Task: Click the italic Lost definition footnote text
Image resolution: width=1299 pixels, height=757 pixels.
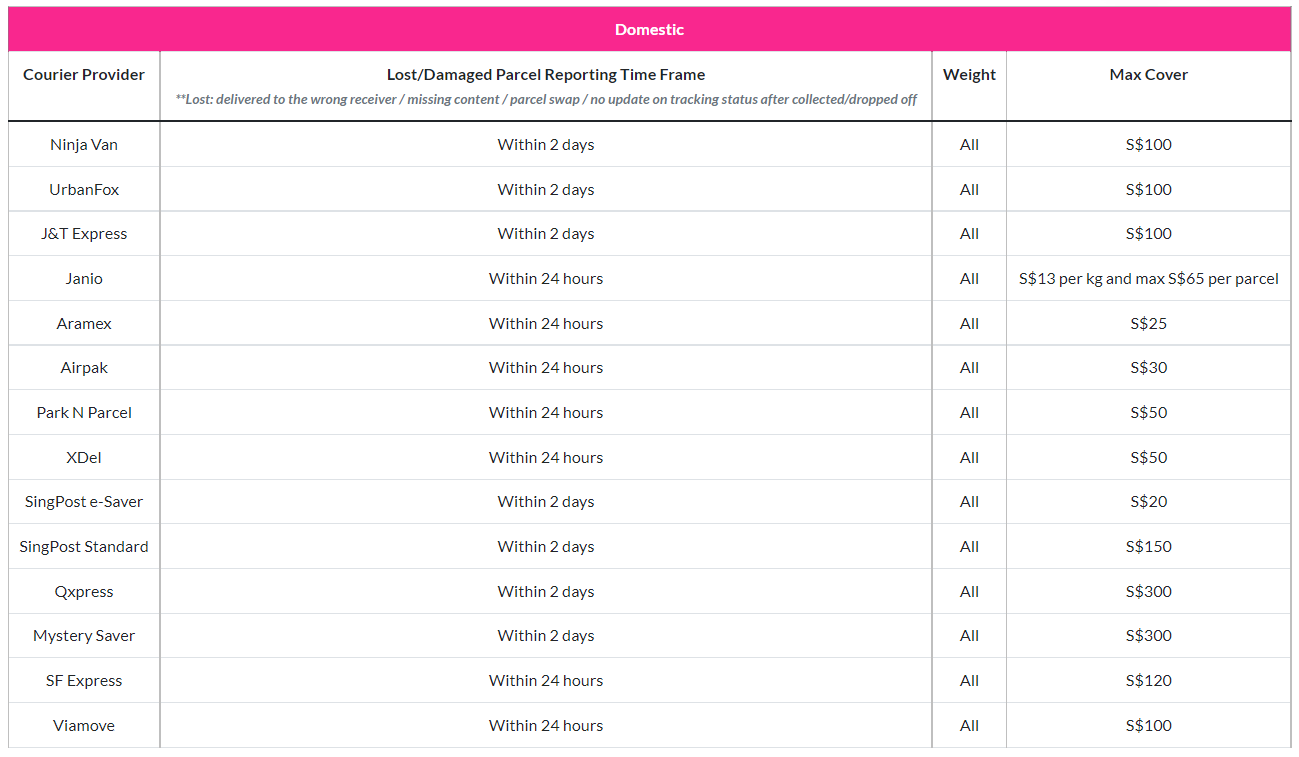Action: 546,100
